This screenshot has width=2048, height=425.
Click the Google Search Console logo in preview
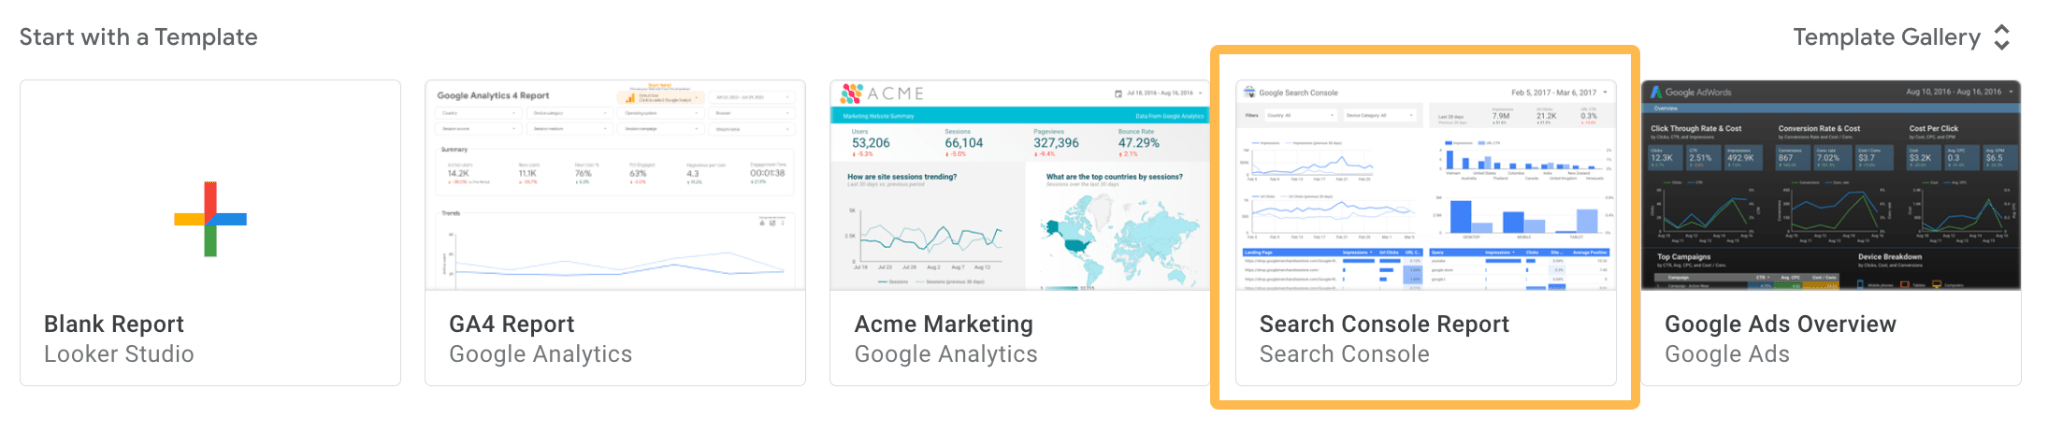pyautogui.click(x=1249, y=92)
